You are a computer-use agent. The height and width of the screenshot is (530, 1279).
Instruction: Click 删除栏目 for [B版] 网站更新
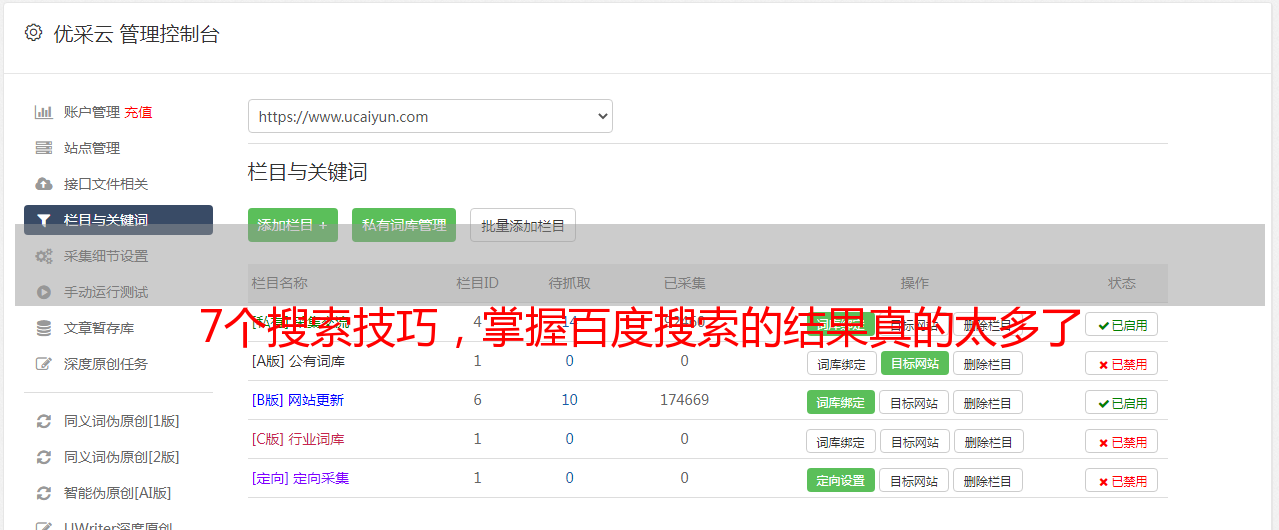(987, 402)
